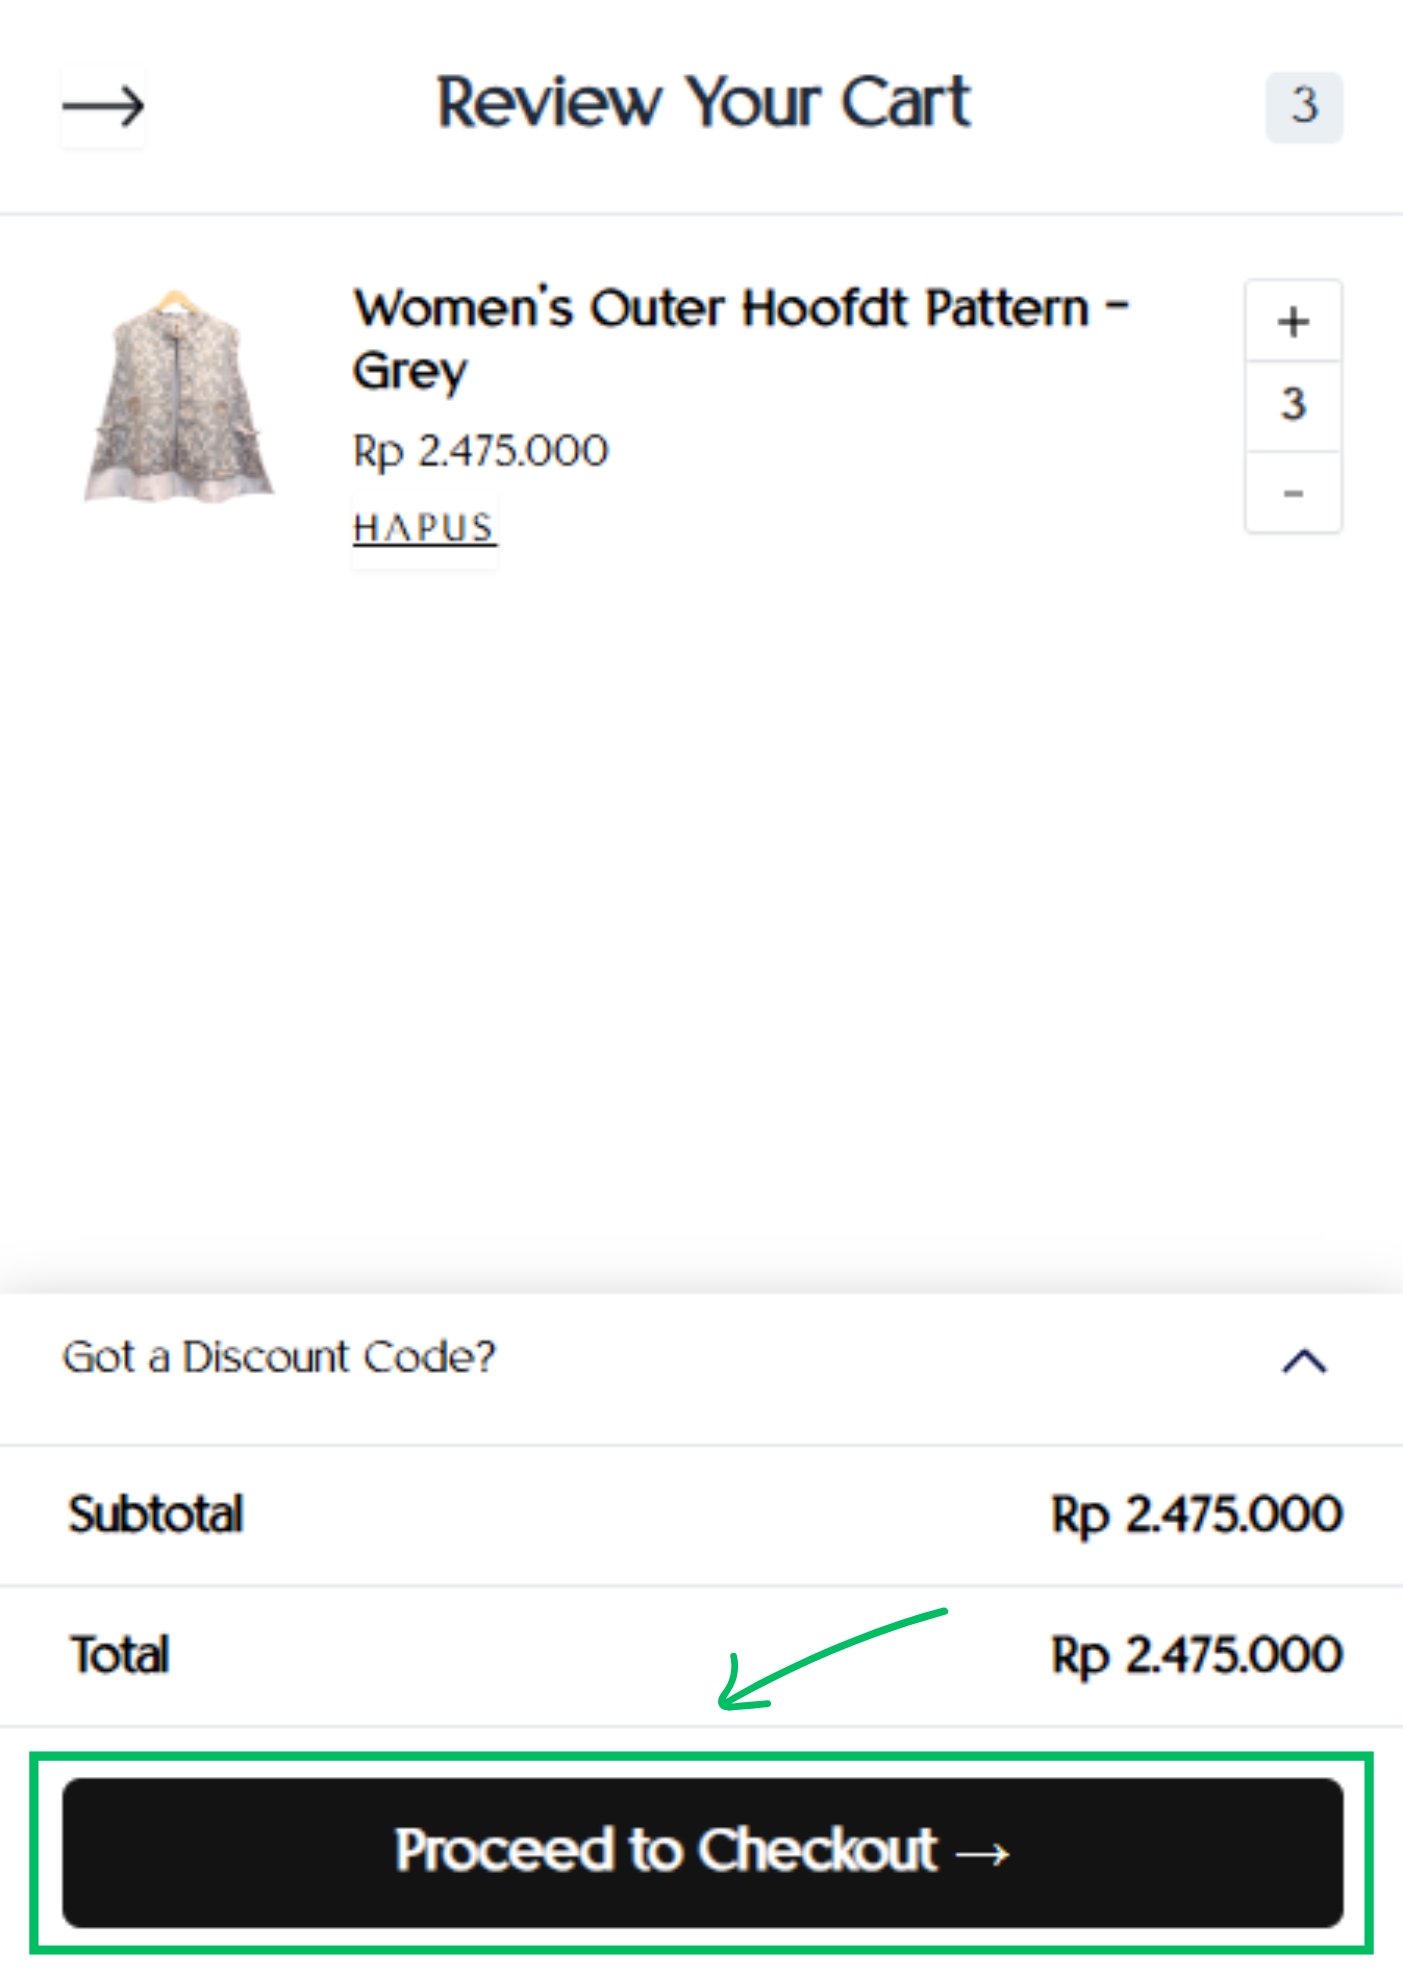Click the Total label
This screenshot has width=1403, height=1975.
coord(120,1655)
